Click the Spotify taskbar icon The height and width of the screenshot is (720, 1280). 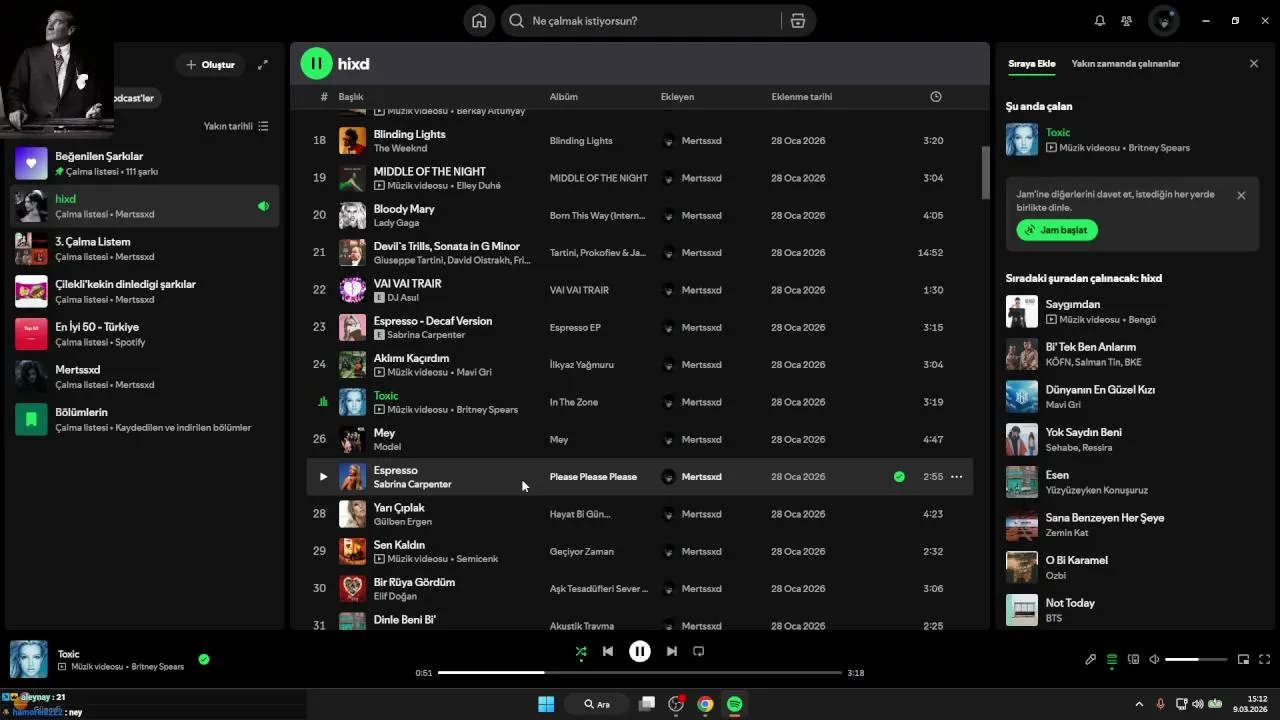pos(734,704)
